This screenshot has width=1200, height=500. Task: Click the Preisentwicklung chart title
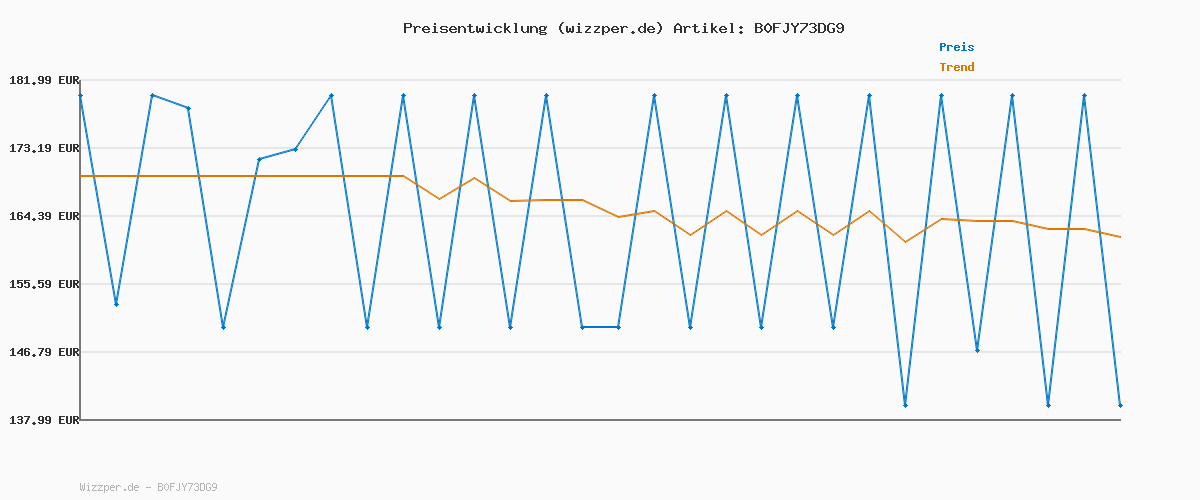(623, 28)
